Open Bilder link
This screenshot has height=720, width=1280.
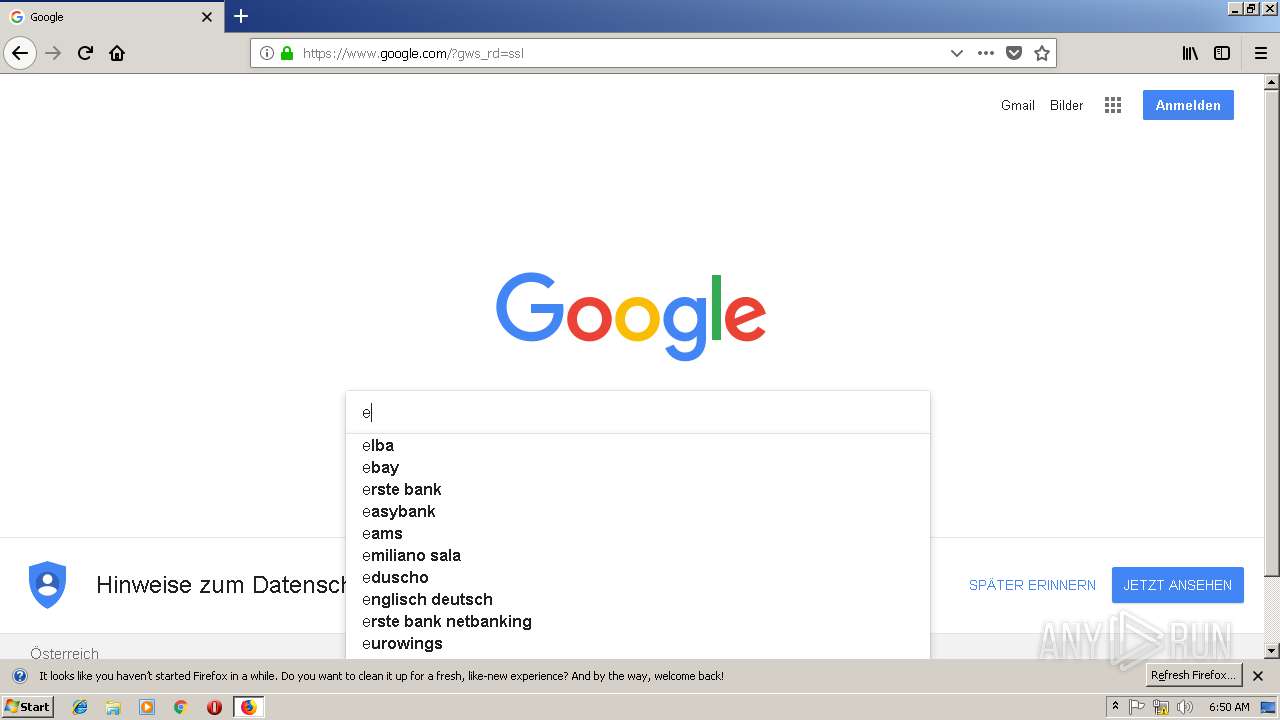click(1066, 105)
